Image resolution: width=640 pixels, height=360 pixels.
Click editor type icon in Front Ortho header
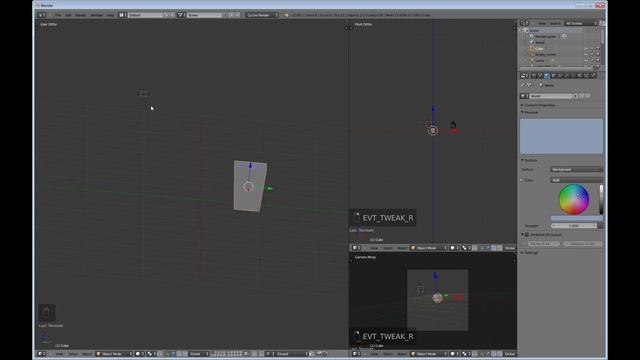(356, 248)
